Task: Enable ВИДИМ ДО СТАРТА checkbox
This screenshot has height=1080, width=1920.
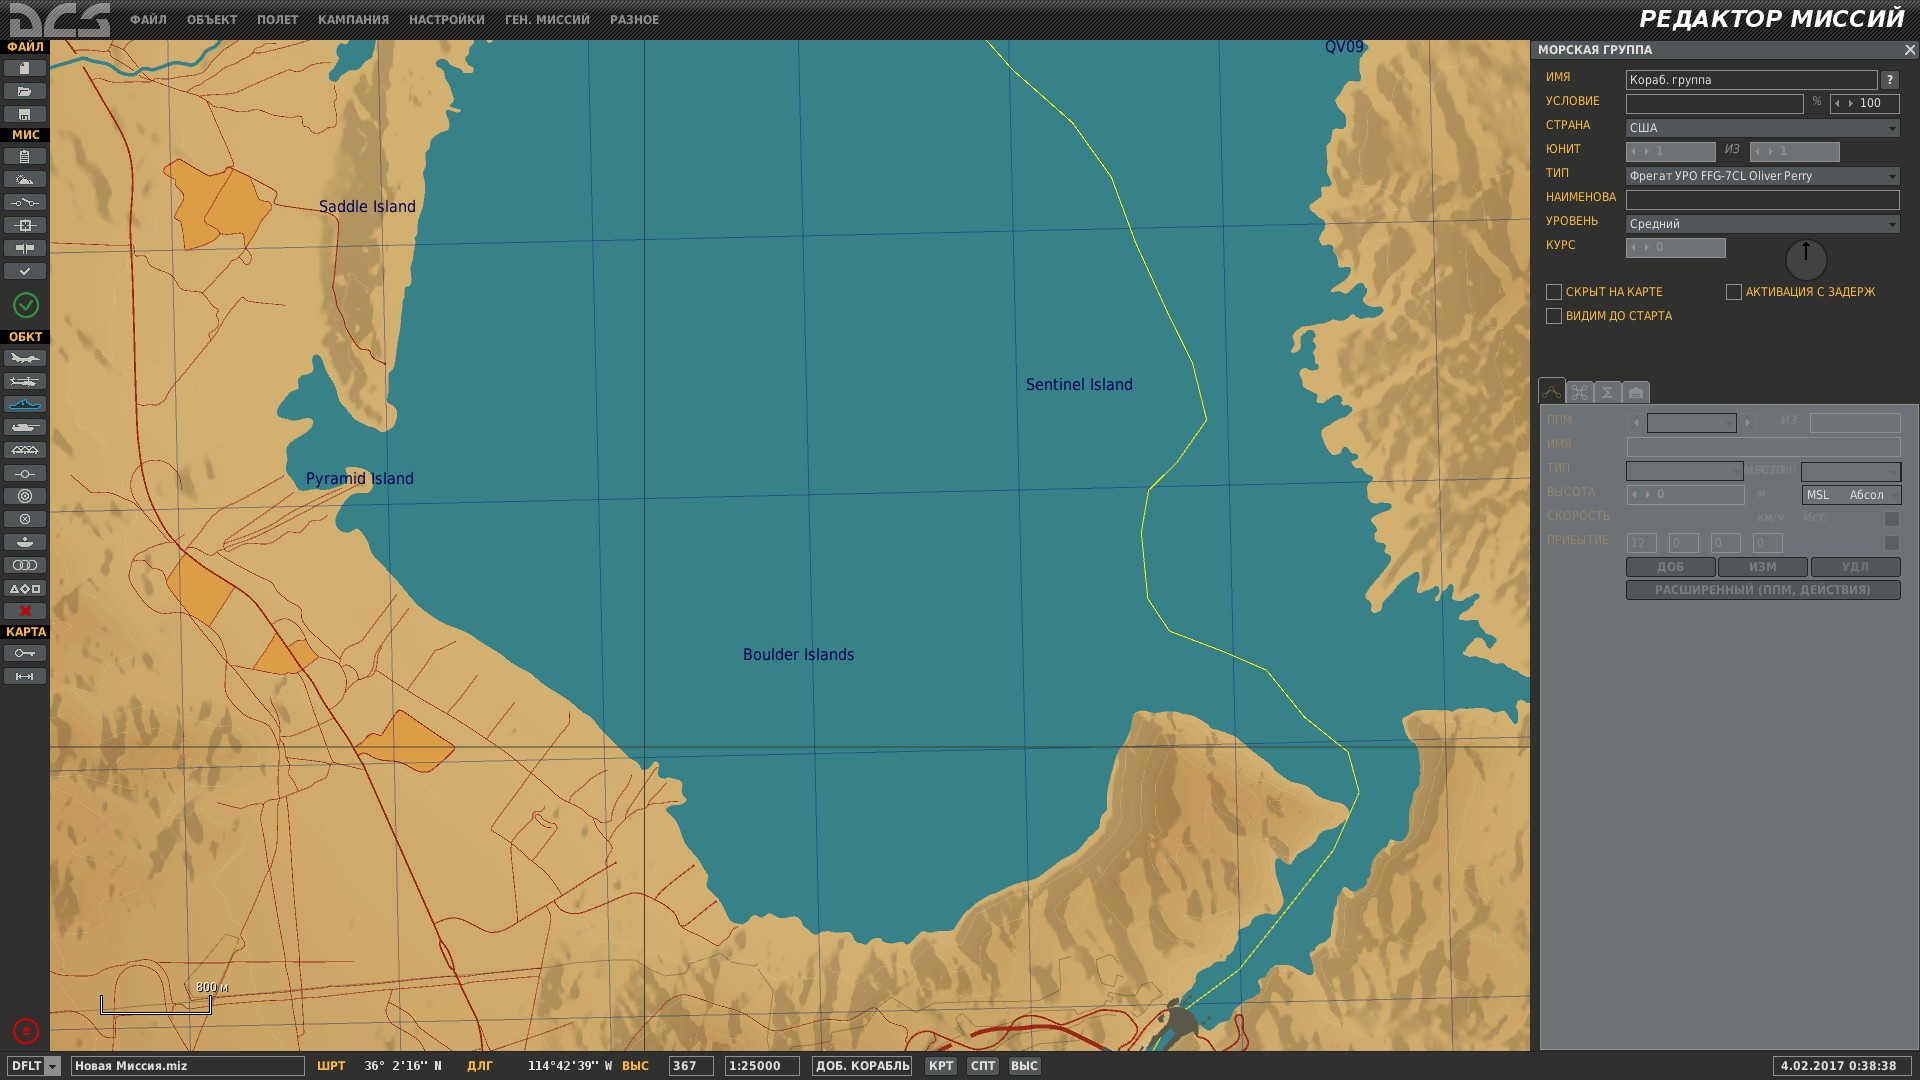Action: click(1554, 316)
